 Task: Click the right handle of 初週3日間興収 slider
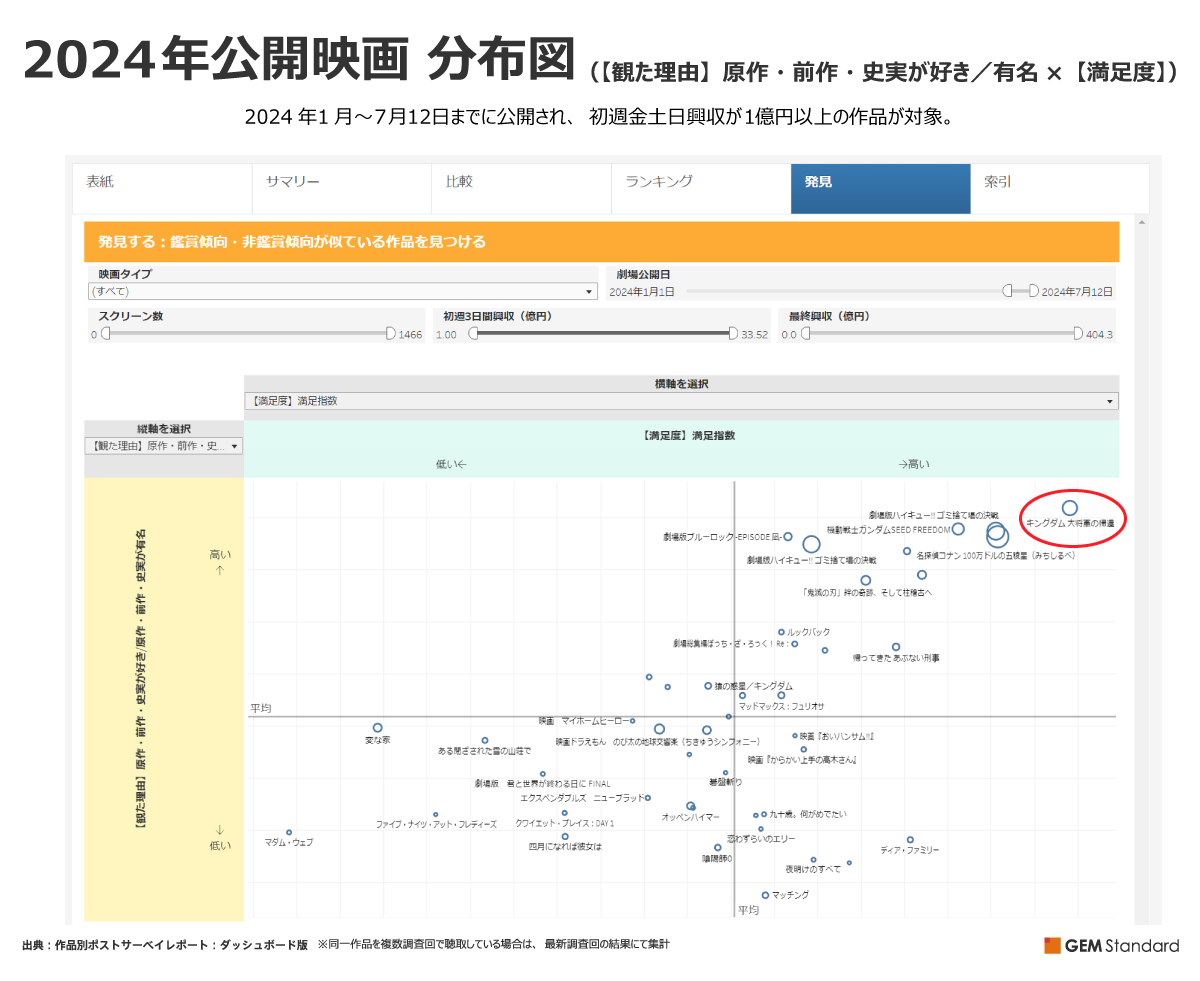point(733,334)
